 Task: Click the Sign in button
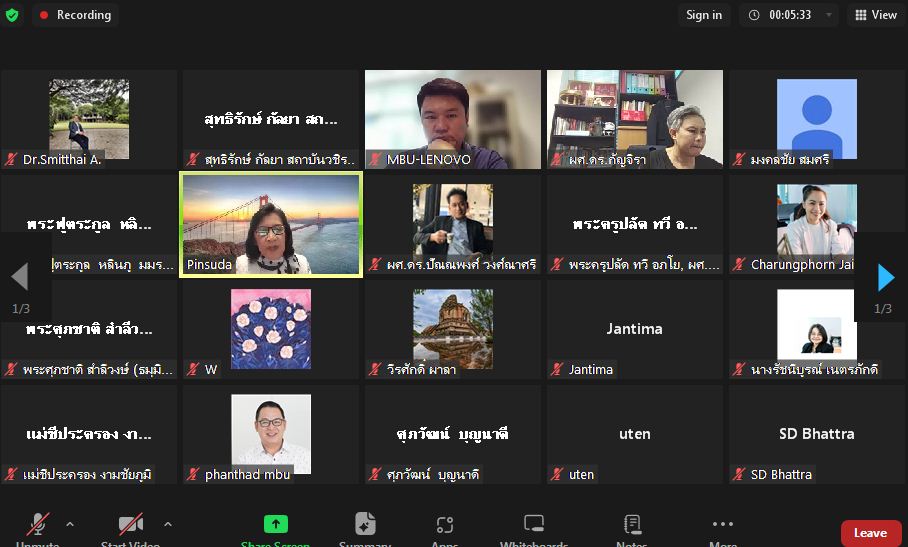tap(704, 15)
